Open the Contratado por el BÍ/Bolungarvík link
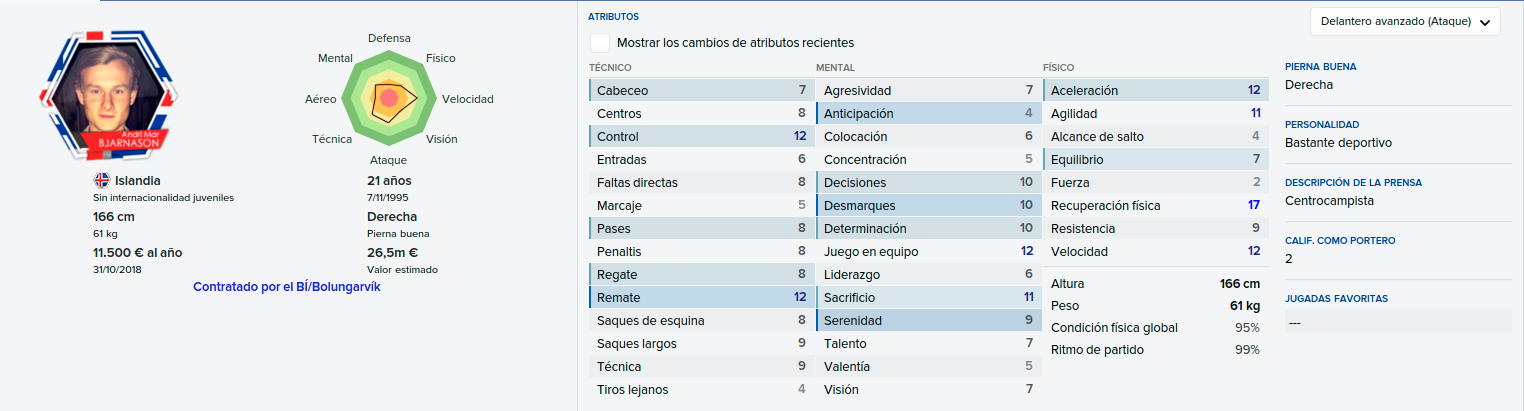Viewport: 1524px width, 411px height. [287, 287]
